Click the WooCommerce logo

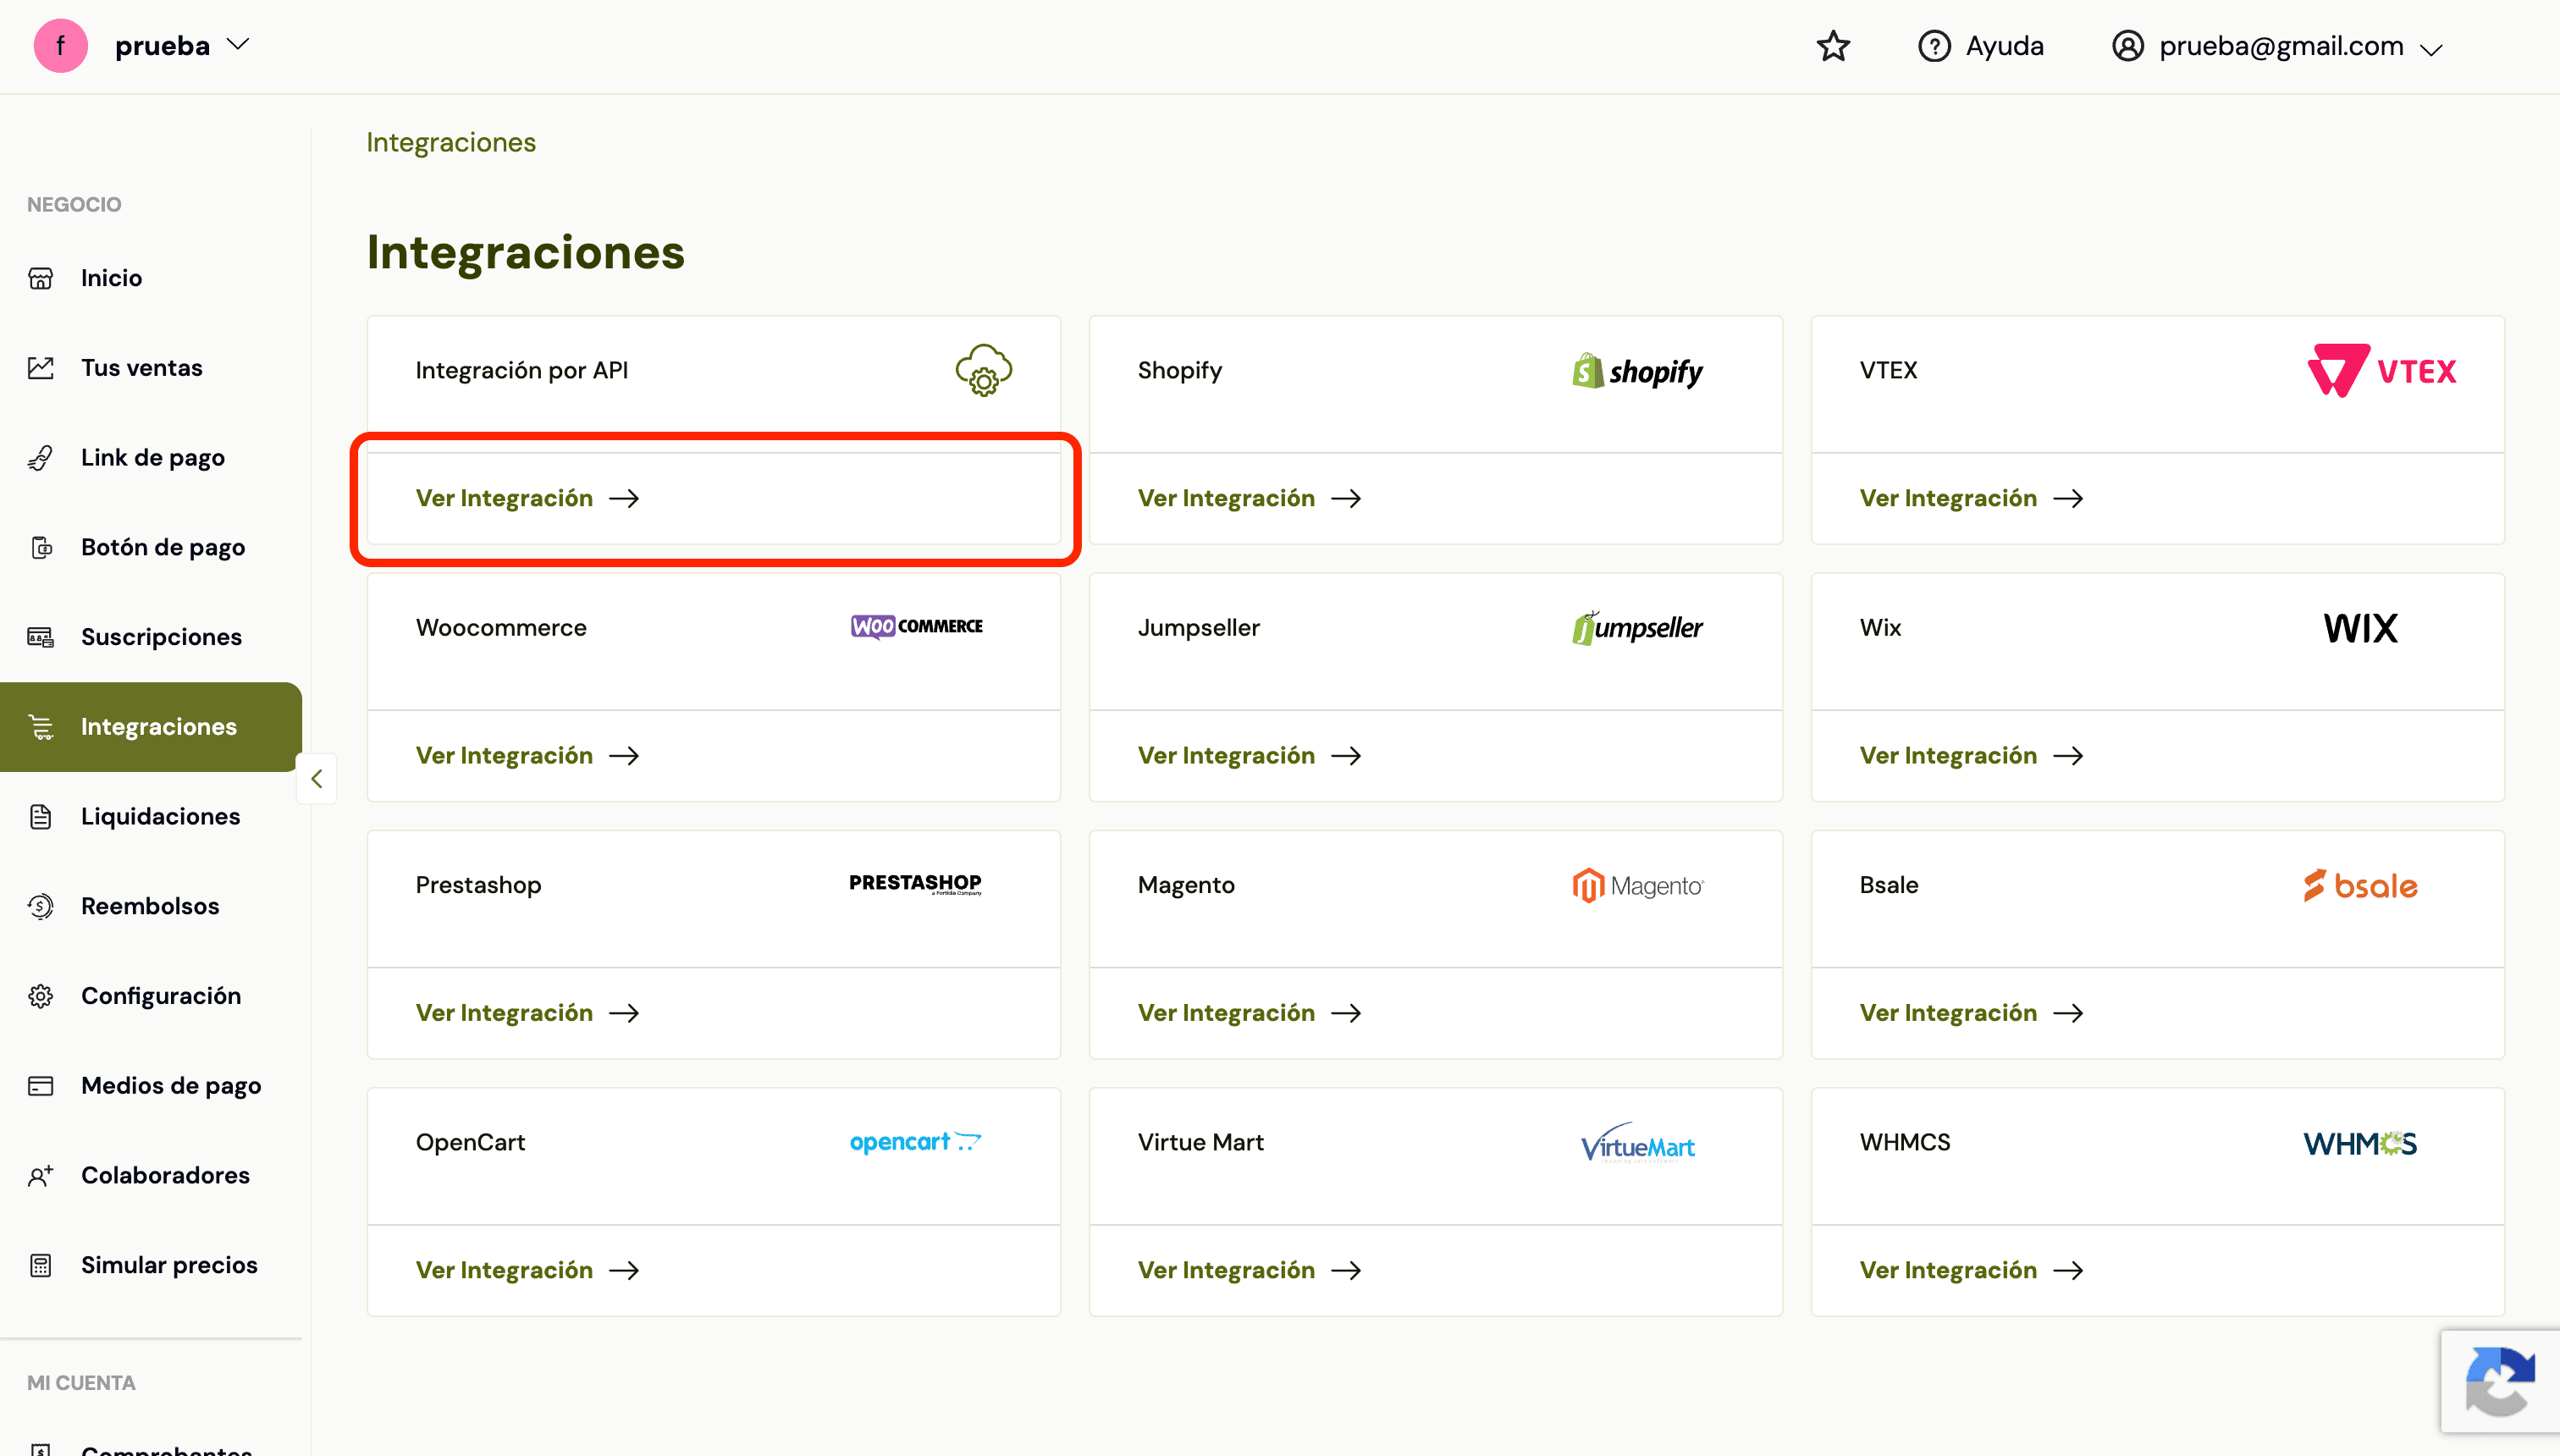(x=916, y=626)
